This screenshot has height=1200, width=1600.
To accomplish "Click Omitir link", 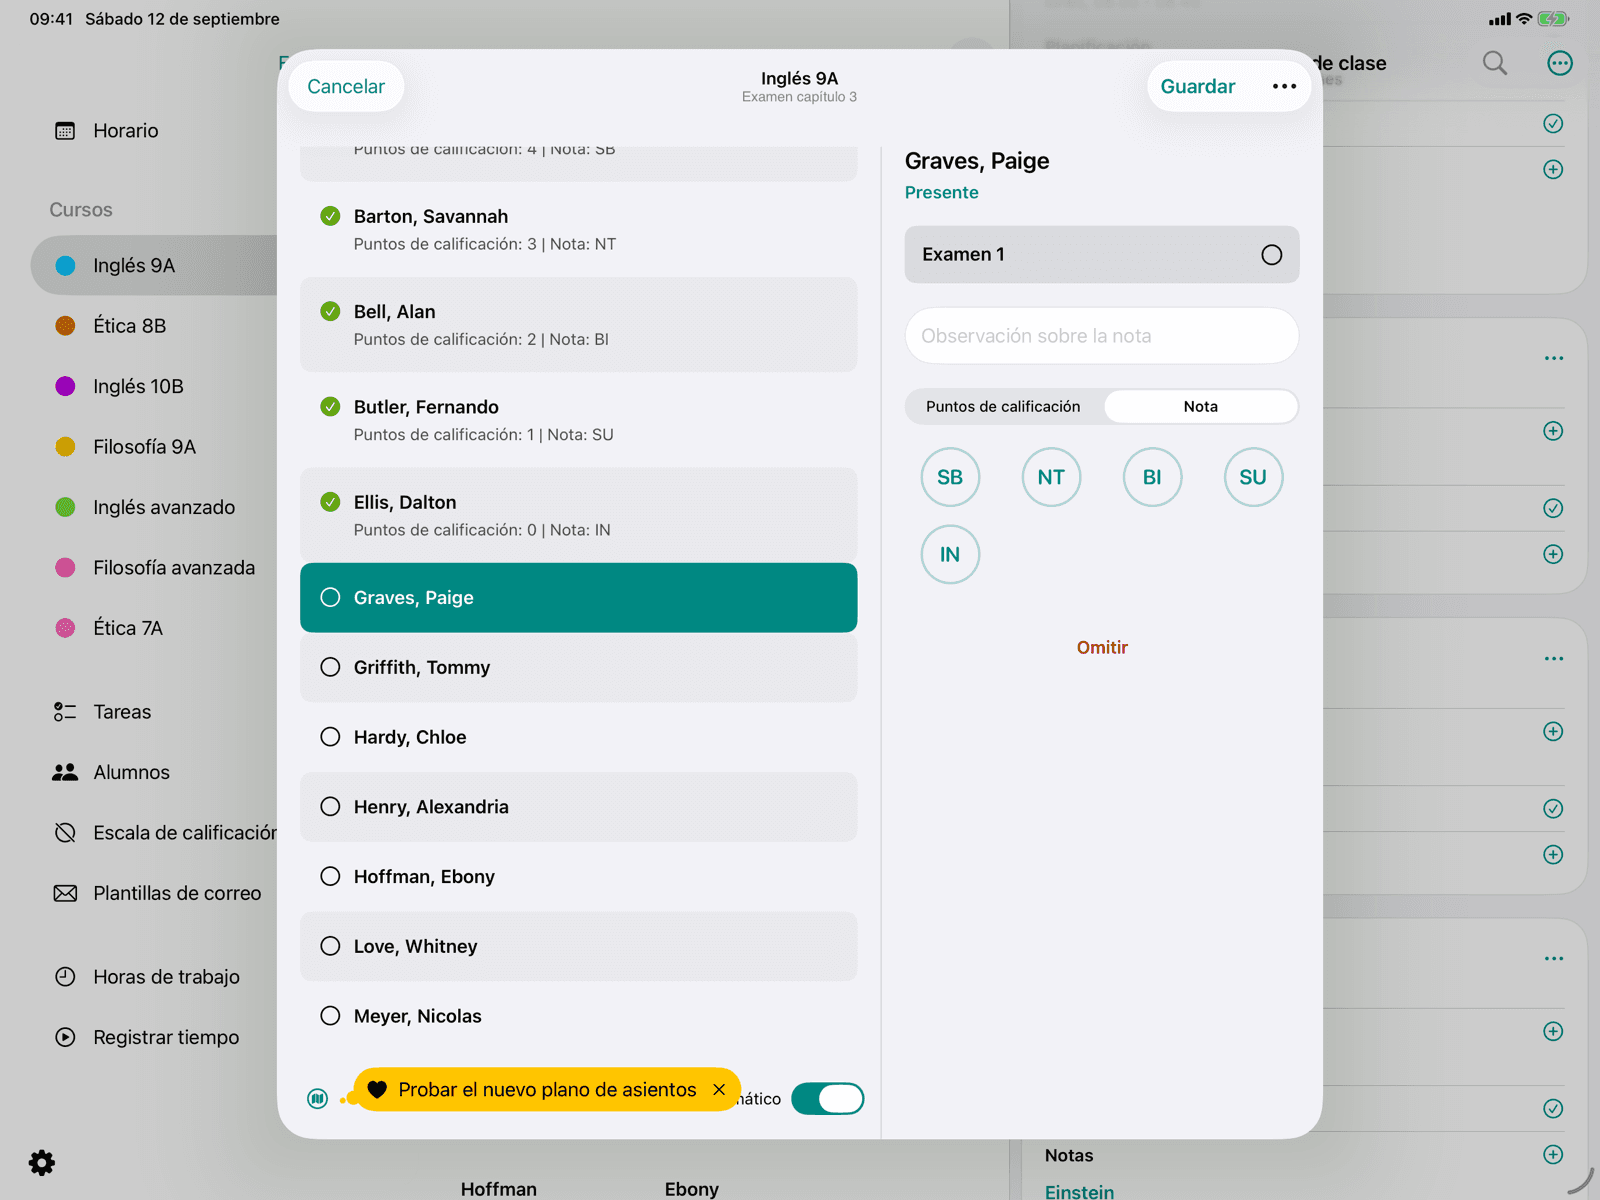I will (x=1102, y=648).
